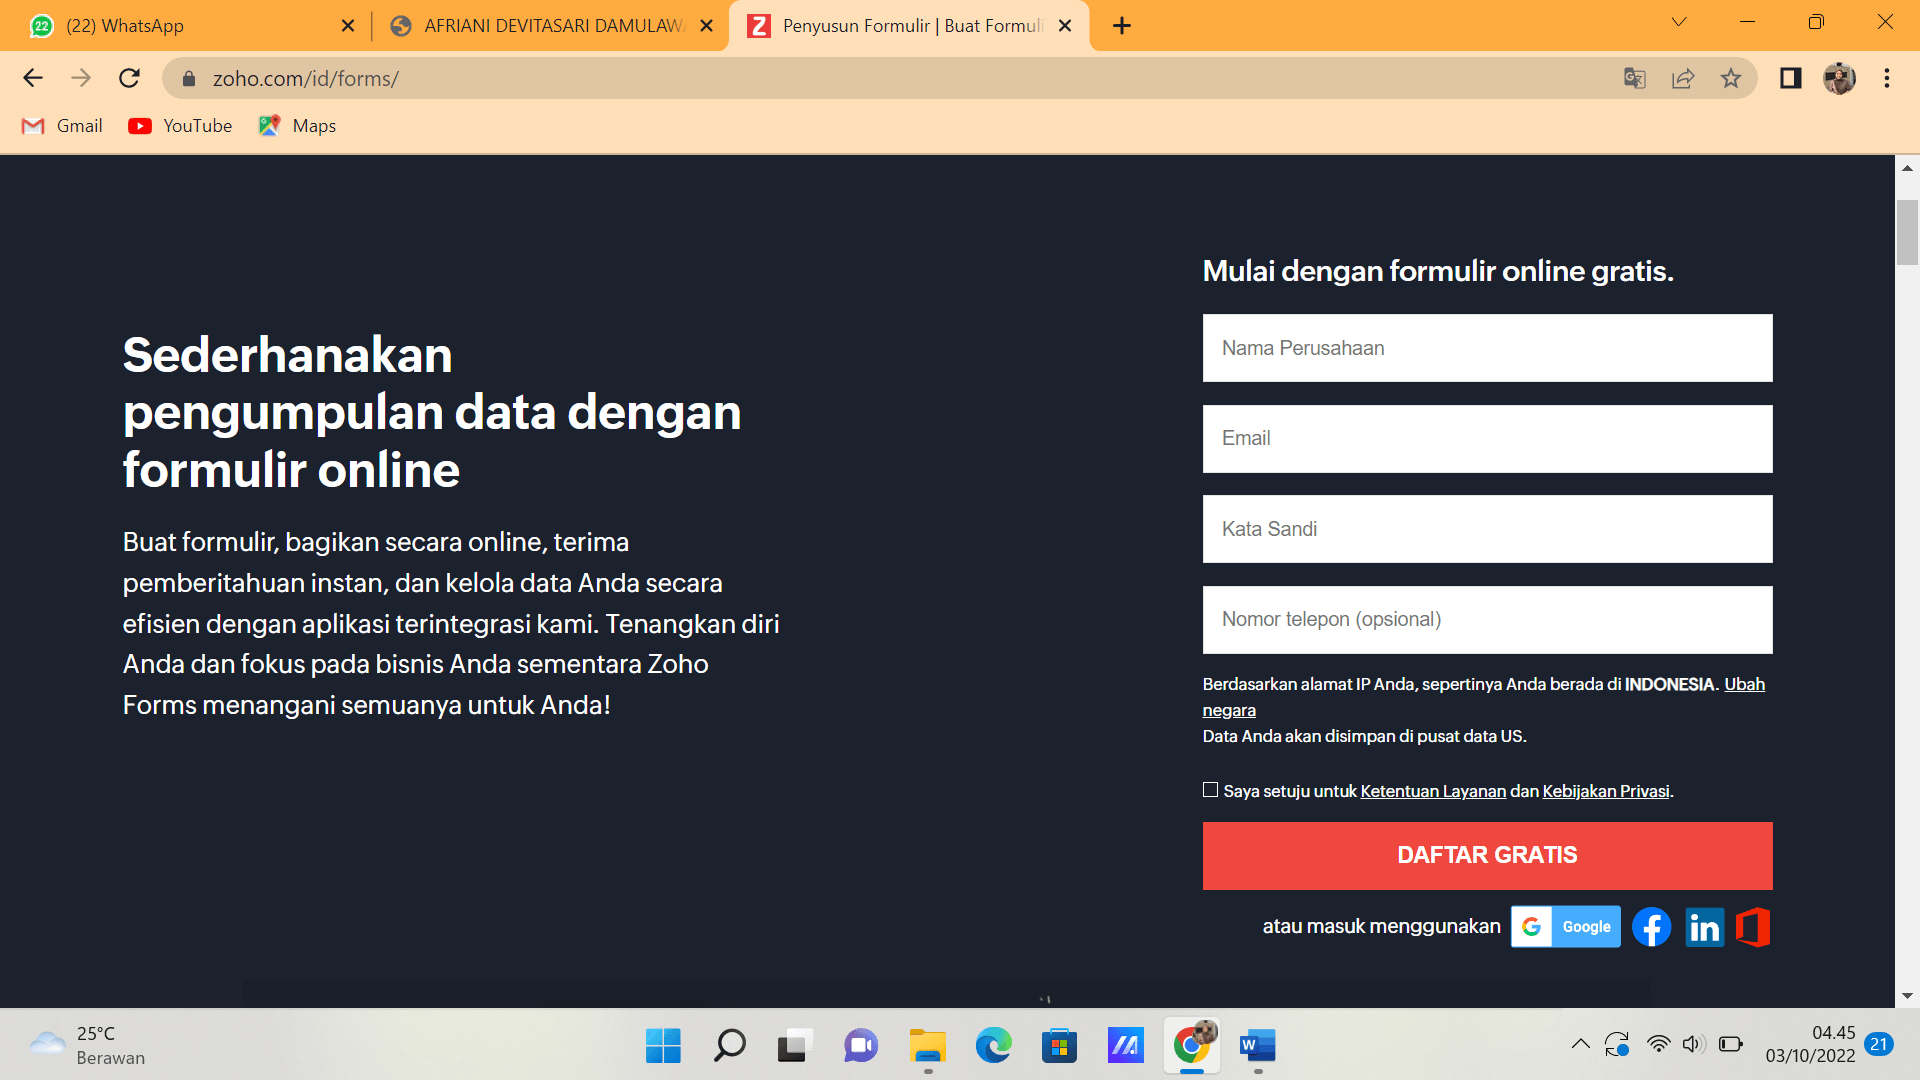
Task: Click the page scrollbar thumb
Action: pos(1907,232)
